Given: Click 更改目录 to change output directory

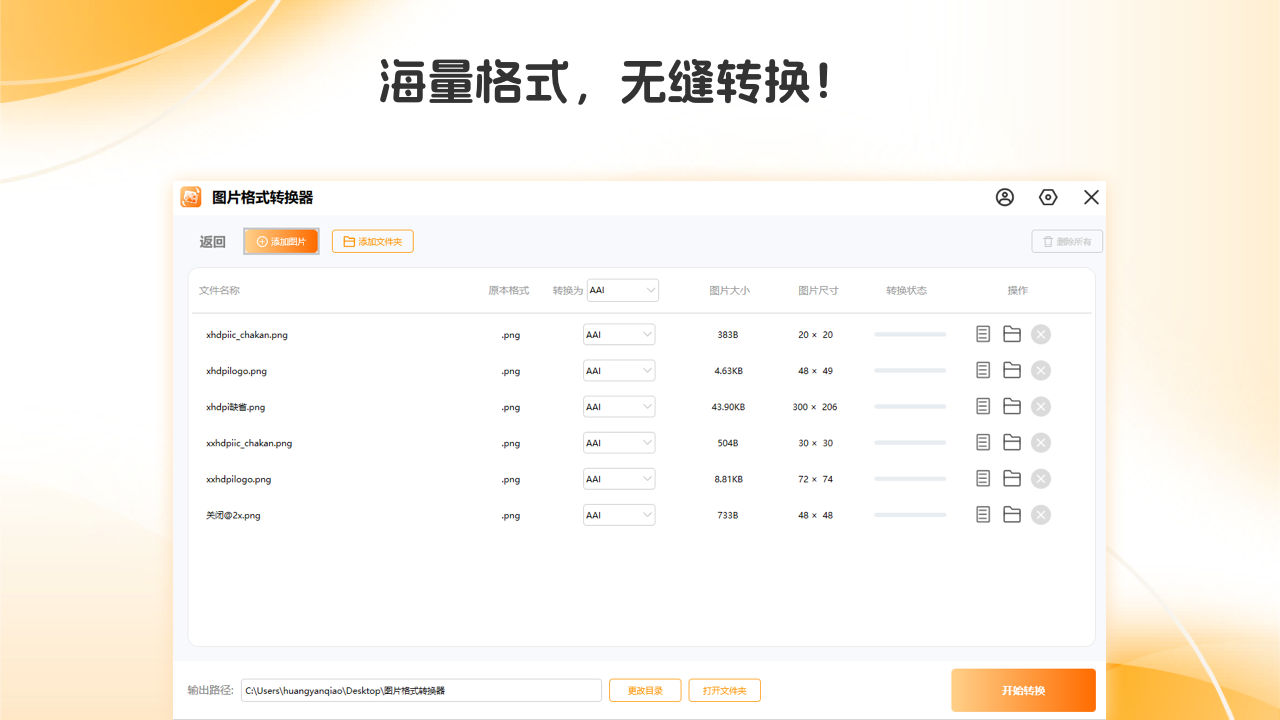Looking at the screenshot, I should pyautogui.click(x=644, y=690).
